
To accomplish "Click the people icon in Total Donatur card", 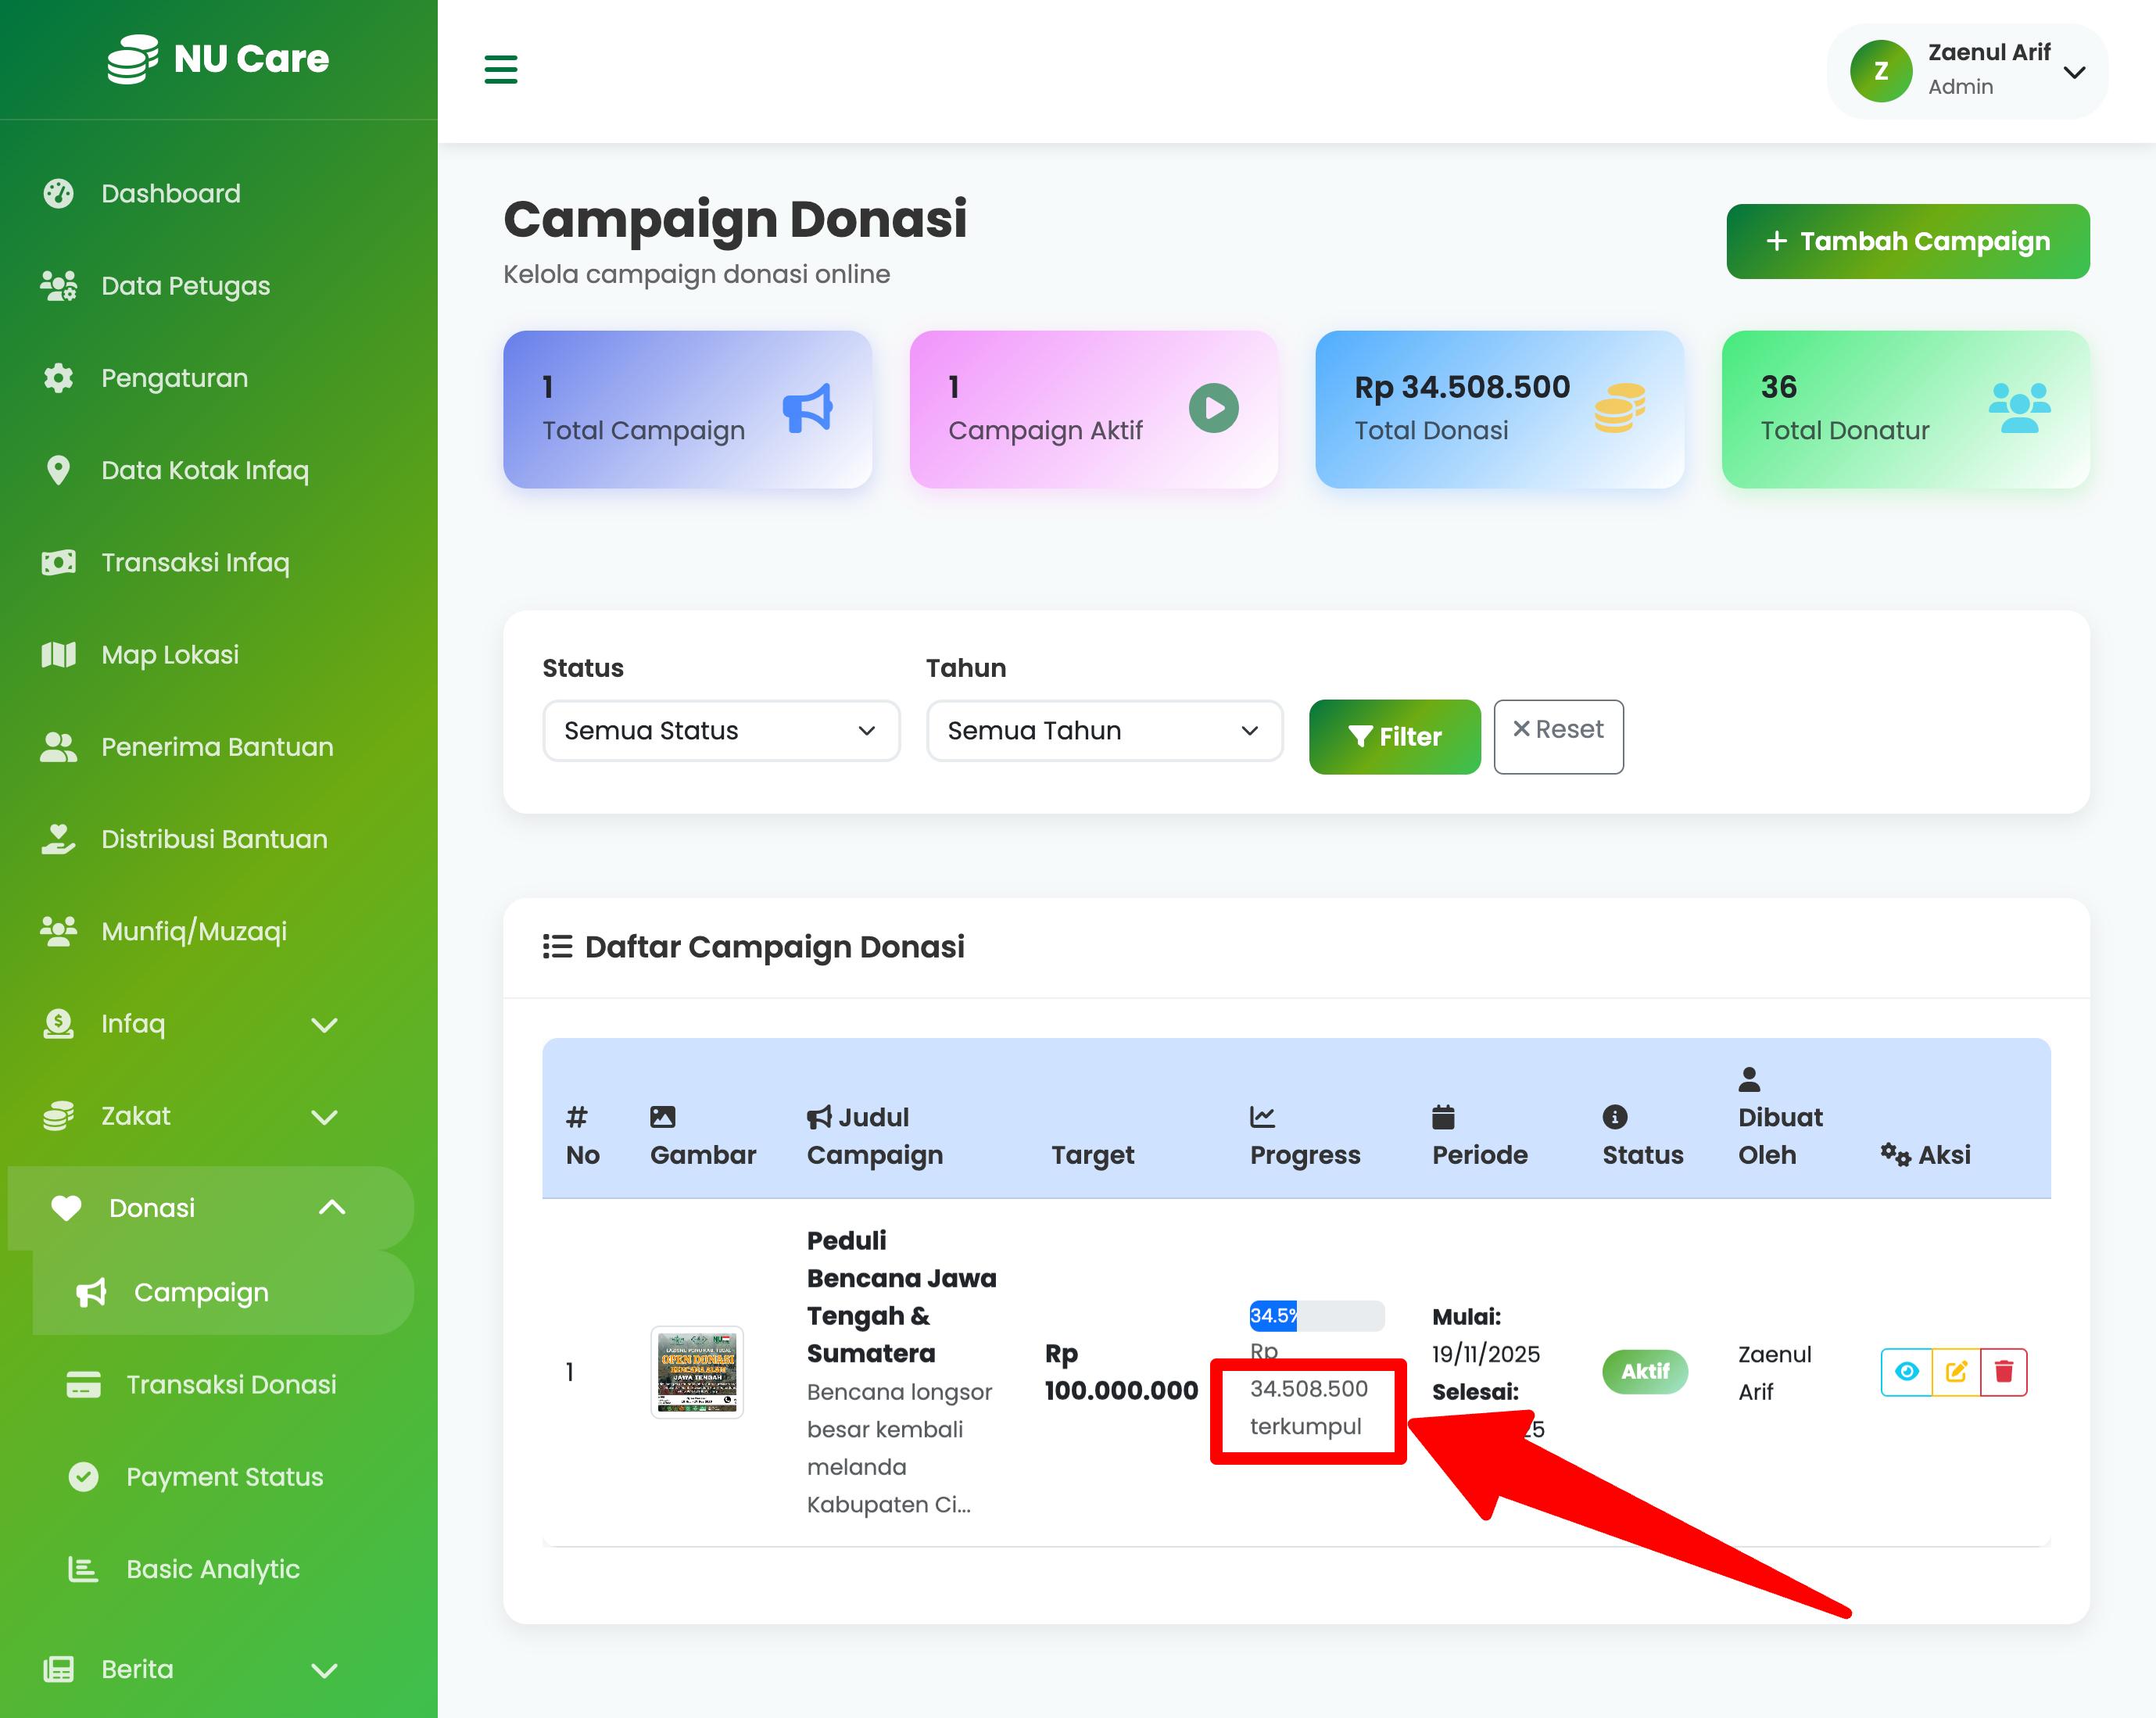I will pos(2019,408).
